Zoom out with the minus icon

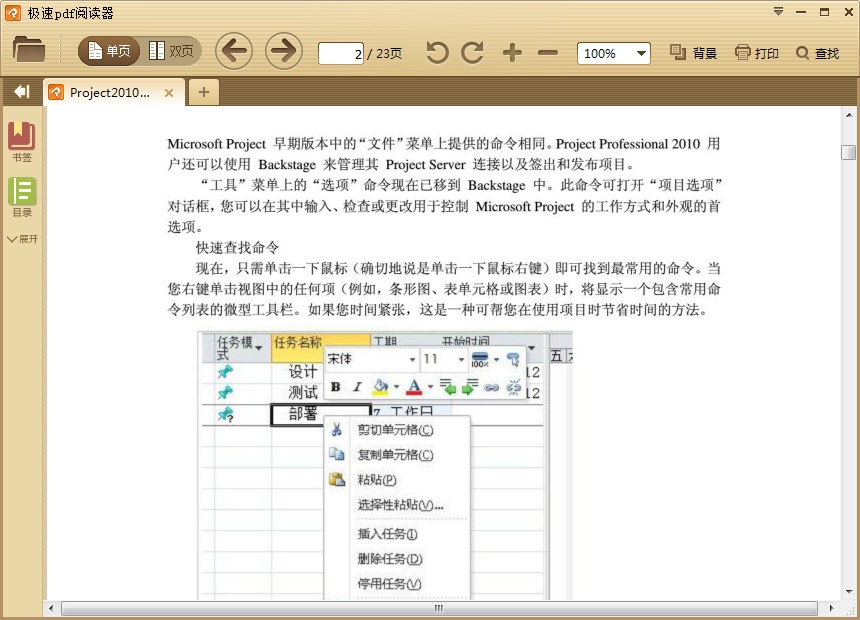point(547,53)
